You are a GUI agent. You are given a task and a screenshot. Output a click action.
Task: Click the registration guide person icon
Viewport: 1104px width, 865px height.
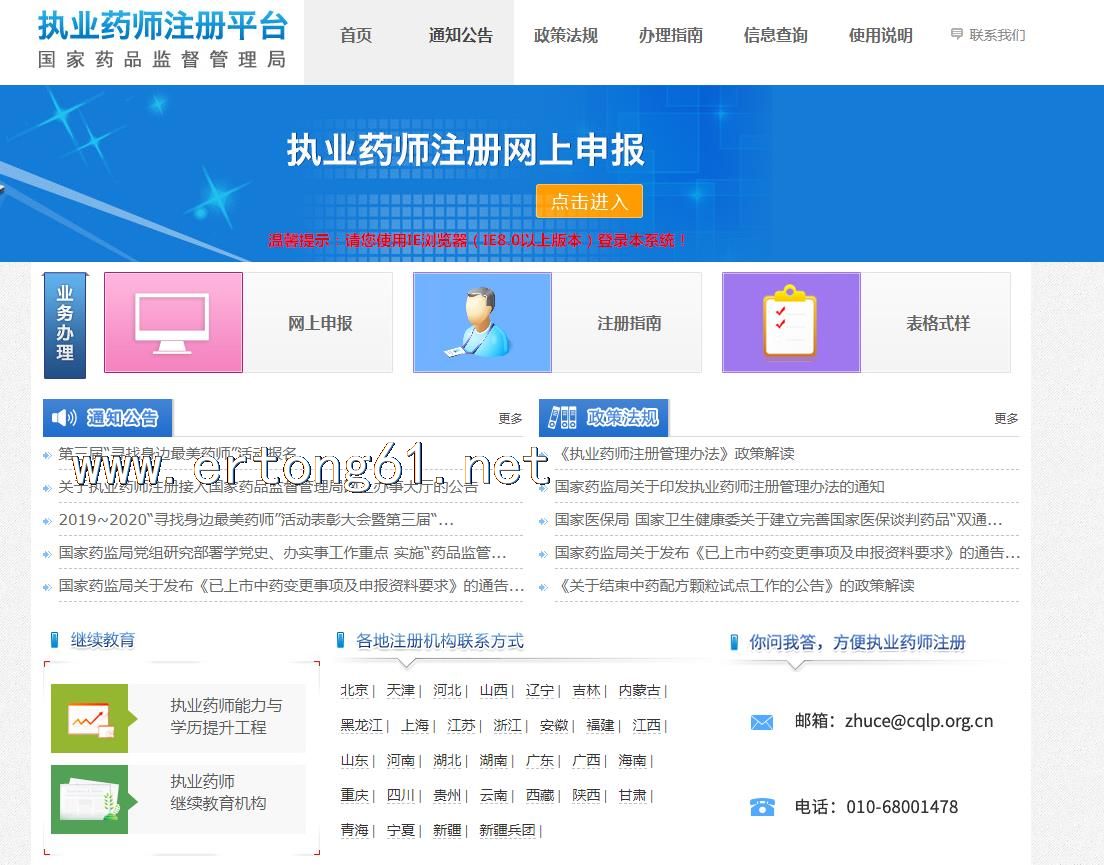coord(482,323)
